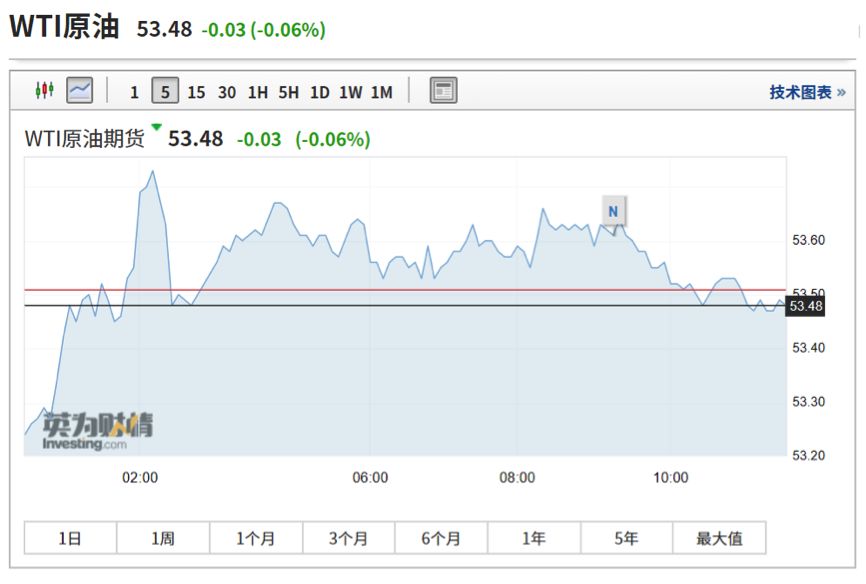Viewport: 866px width, 584px height.
Task: Choose the 1W interval
Action: coord(351,92)
